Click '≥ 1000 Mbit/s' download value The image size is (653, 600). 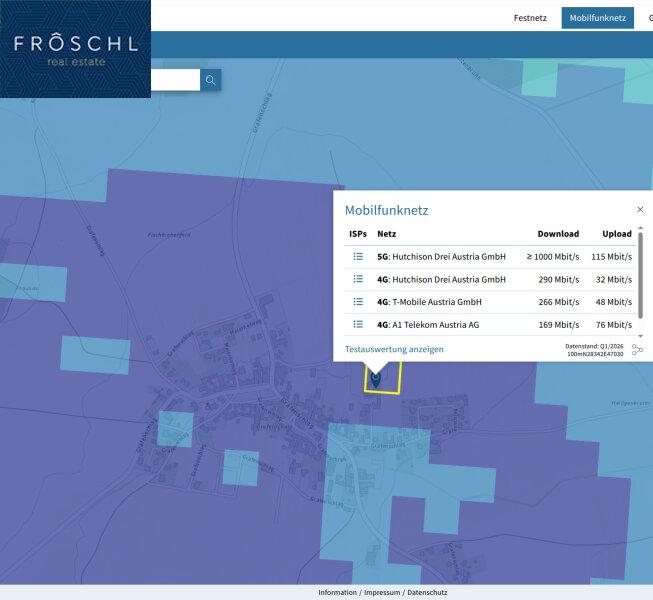(553, 256)
